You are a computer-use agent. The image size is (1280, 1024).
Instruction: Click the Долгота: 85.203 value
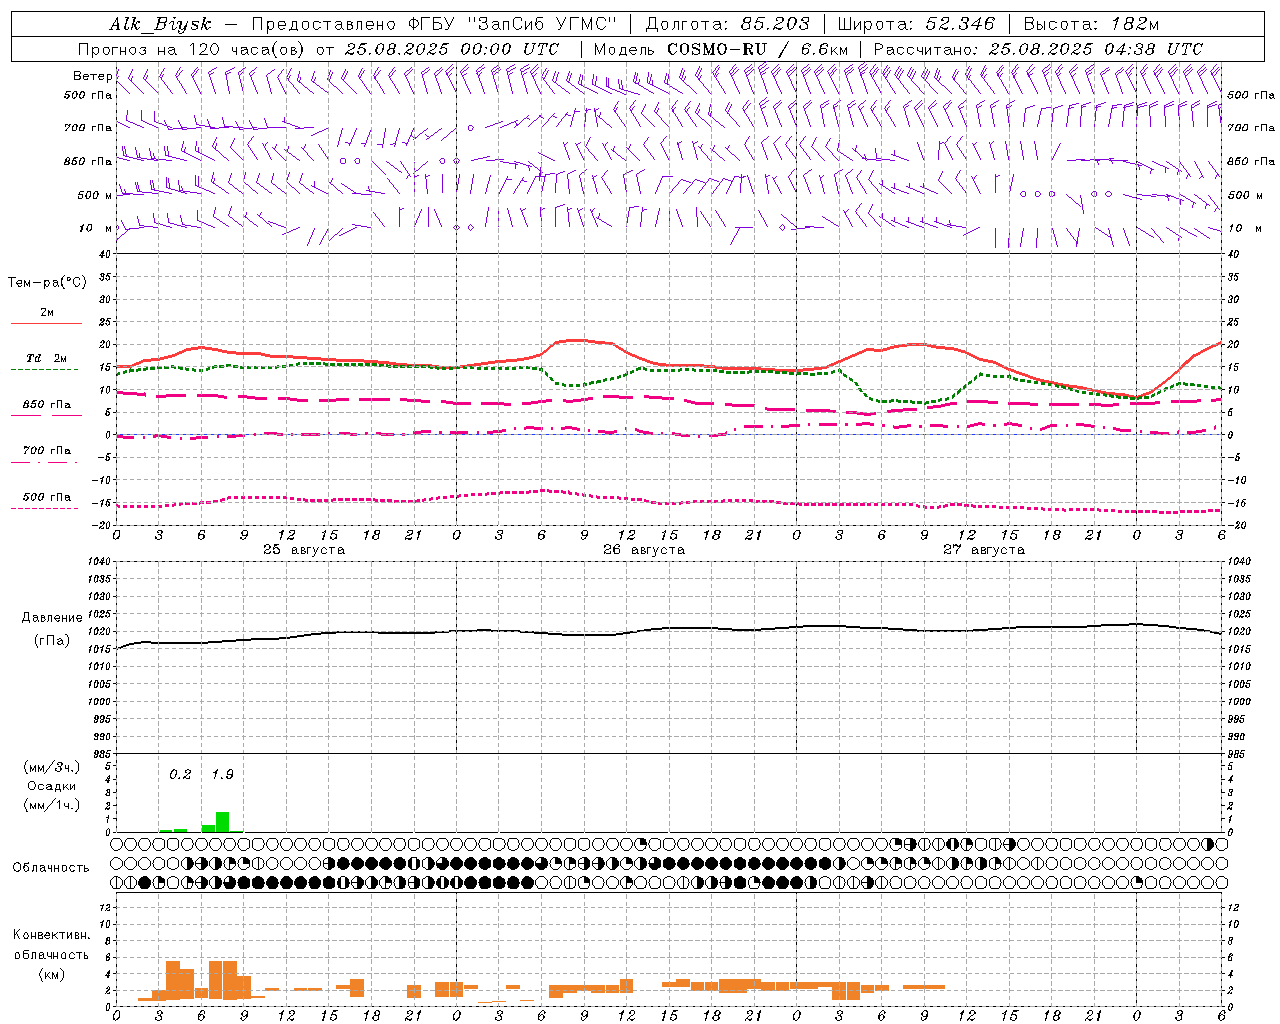tap(728, 24)
